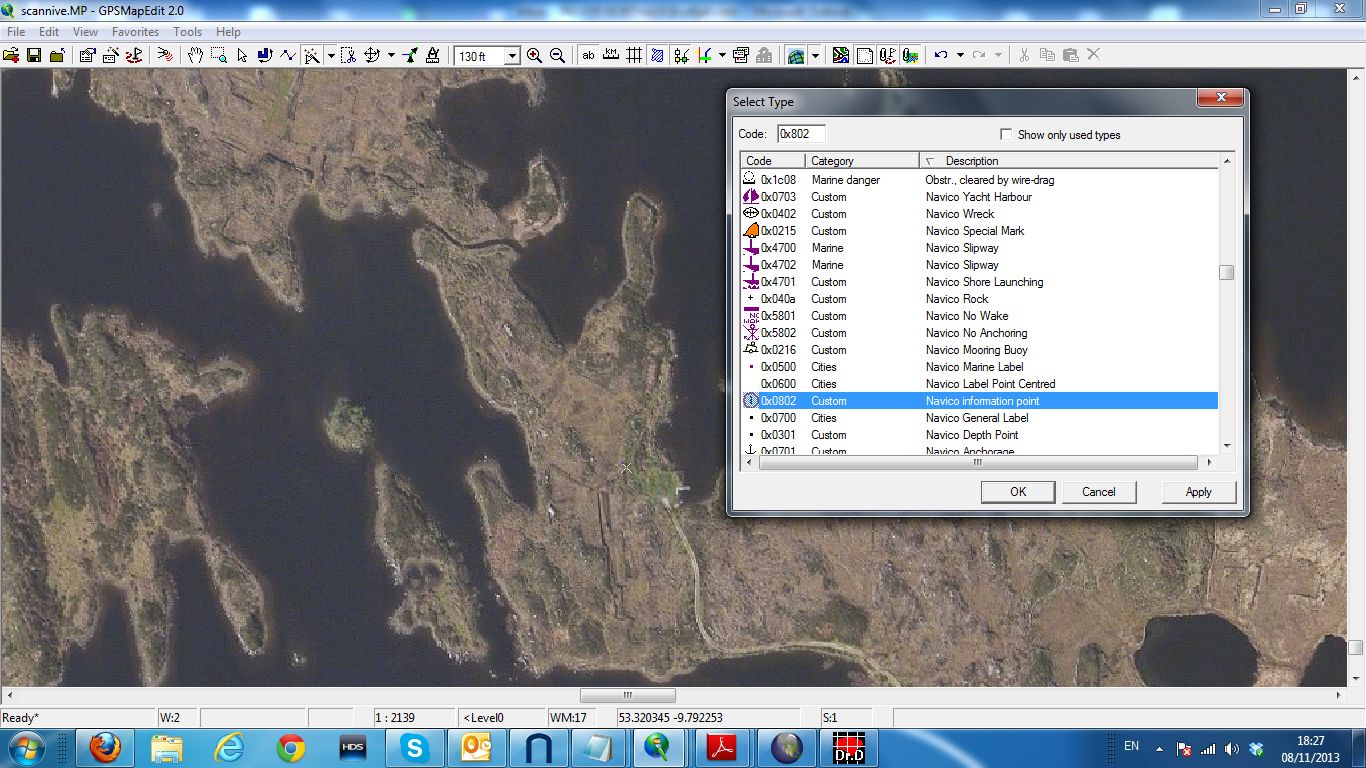Click the globe web maps icon
1366x768 pixels.
796,55
